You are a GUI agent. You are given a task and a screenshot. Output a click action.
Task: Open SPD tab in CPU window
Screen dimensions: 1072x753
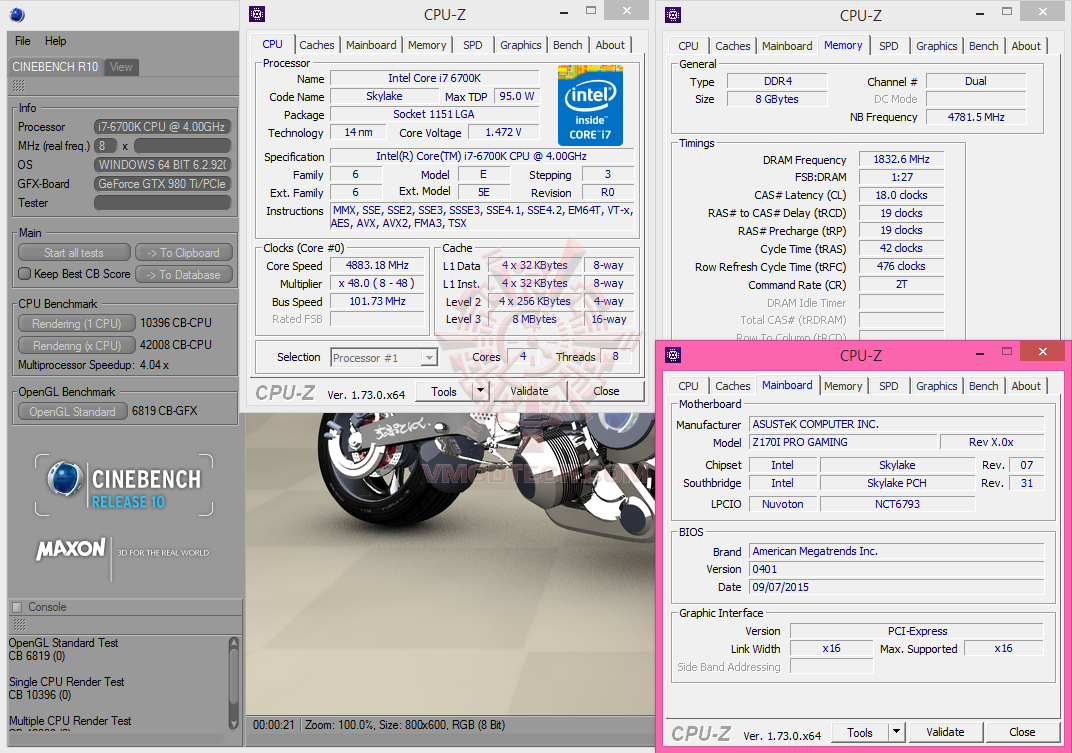(472, 45)
